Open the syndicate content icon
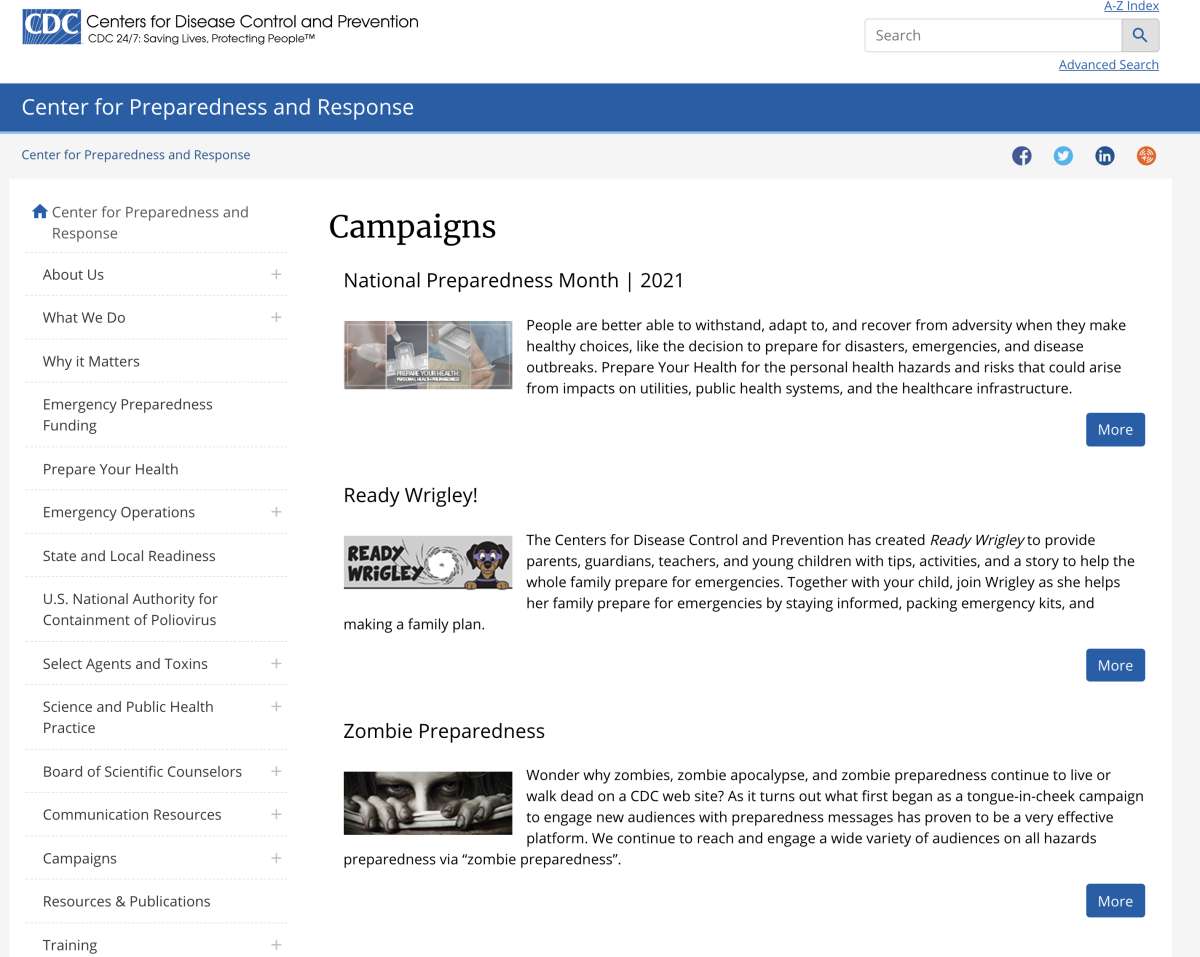The height and width of the screenshot is (957, 1200). (x=1146, y=156)
